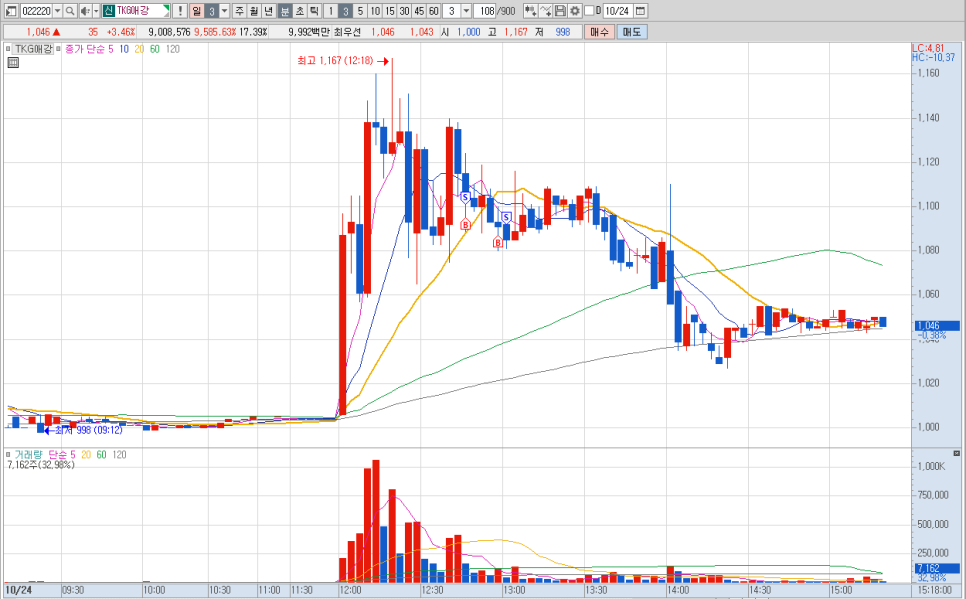The image size is (966, 599).
Task: Click the 7,162 volume tag on the volume axis
Action: (936, 568)
